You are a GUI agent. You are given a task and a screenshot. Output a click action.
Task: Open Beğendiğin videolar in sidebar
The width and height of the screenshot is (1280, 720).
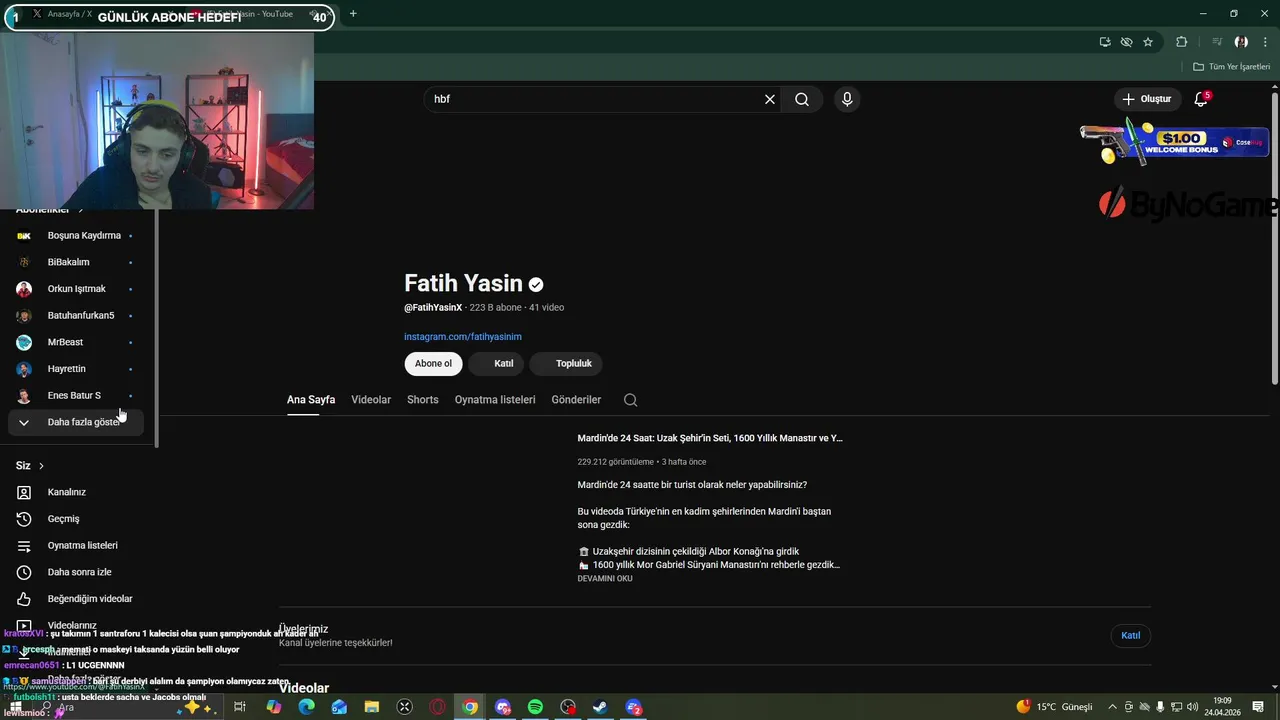(78, 599)
